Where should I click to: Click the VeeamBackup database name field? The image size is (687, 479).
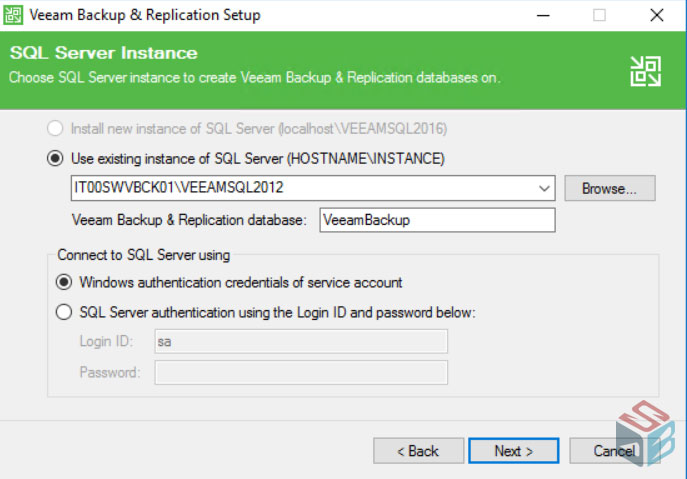point(436,220)
